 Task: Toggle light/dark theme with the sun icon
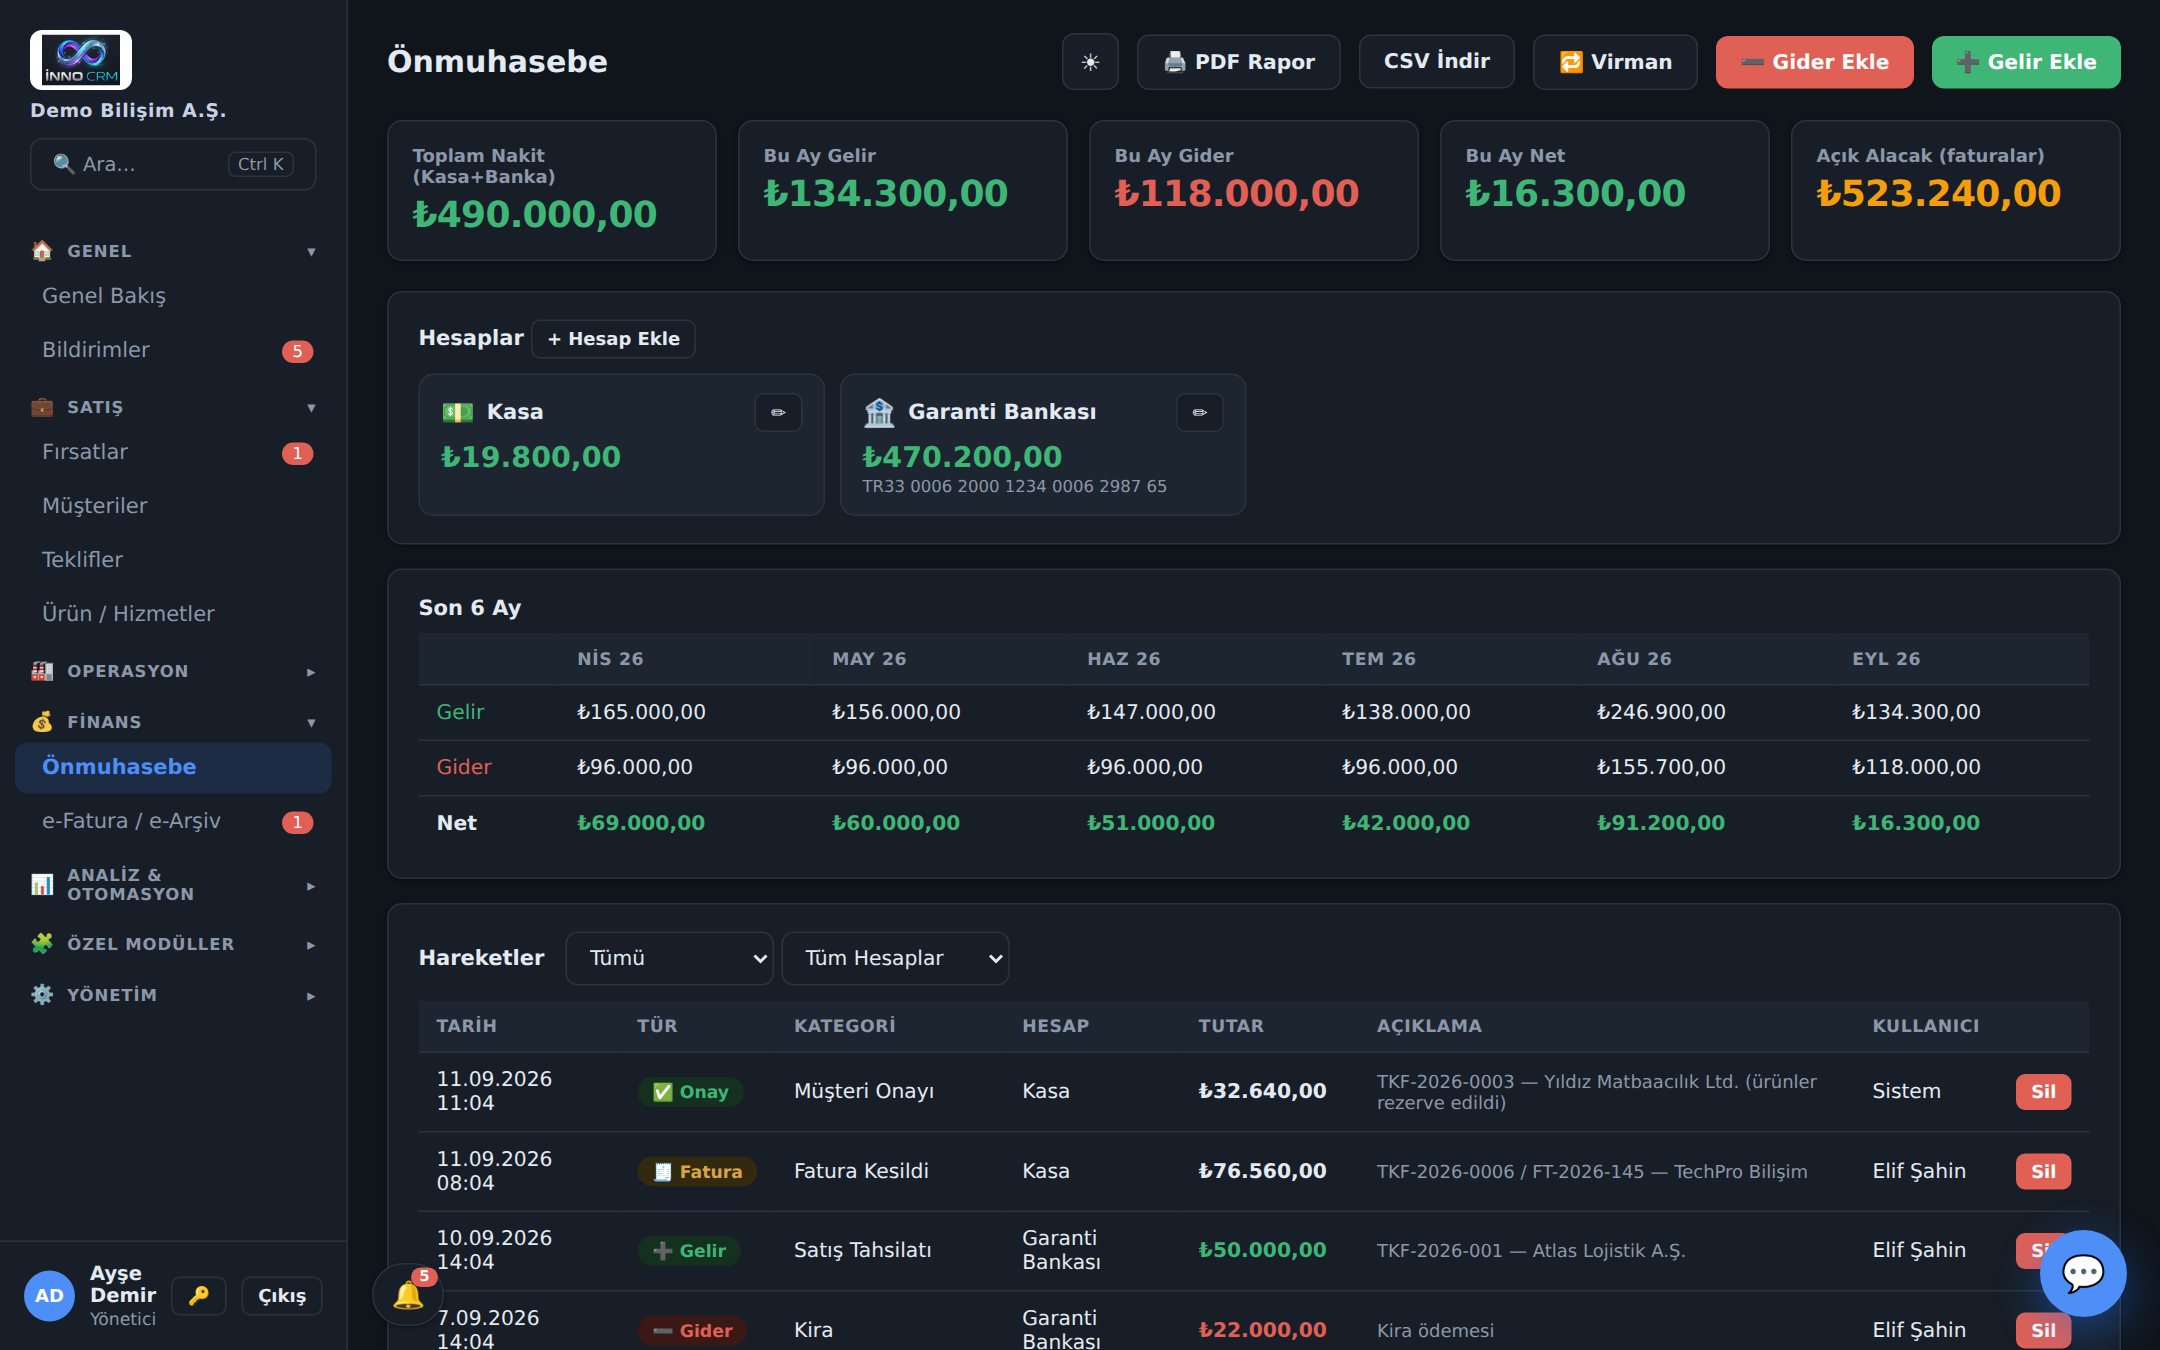coord(1090,62)
